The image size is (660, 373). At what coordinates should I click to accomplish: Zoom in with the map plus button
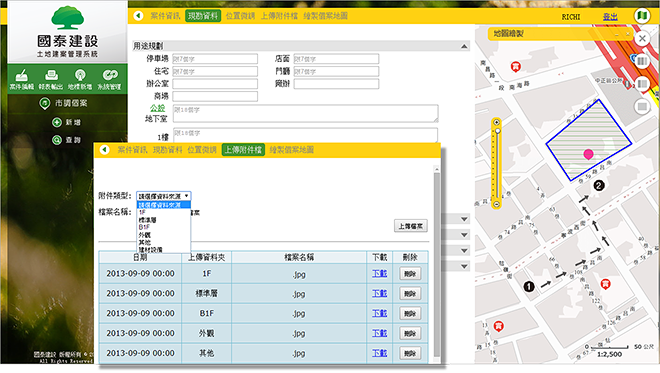pyautogui.click(x=497, y=123)
